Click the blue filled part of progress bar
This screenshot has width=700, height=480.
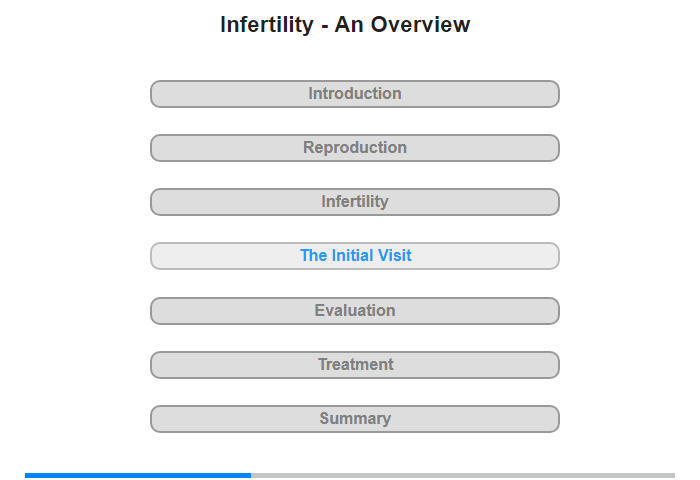click(138, 475)
